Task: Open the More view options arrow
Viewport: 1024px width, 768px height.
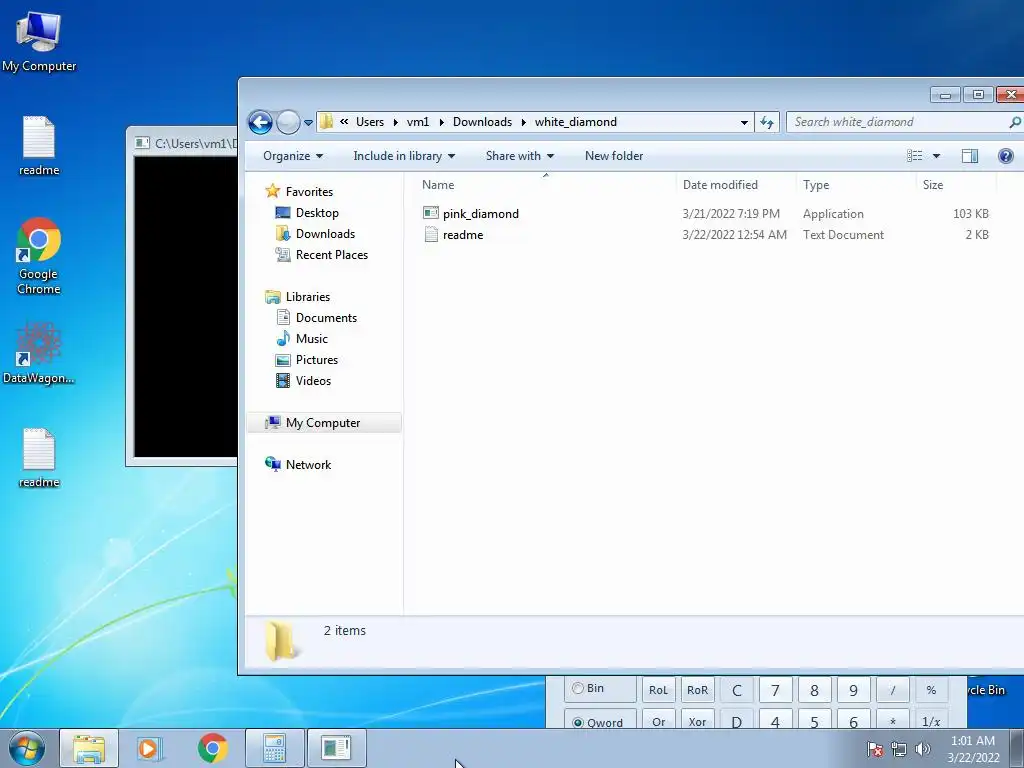Action: pyautogui.click(x=936, y=156)
